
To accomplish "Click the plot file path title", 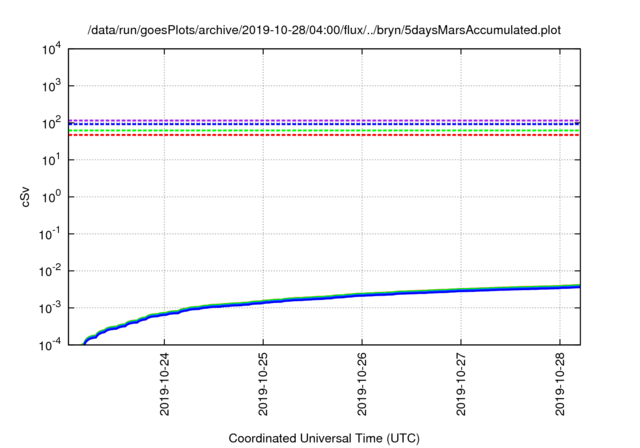I will (x=324, y=30).
